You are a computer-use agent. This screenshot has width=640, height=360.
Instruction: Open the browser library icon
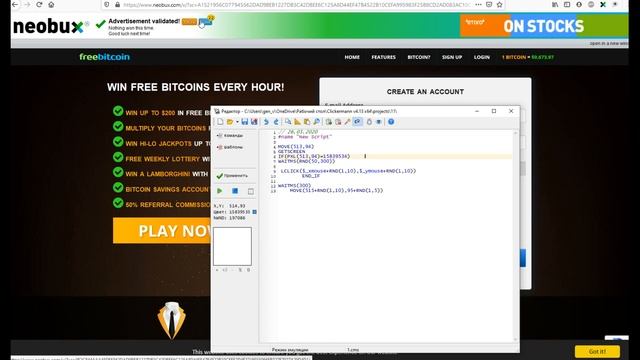(x=555, y=4)
